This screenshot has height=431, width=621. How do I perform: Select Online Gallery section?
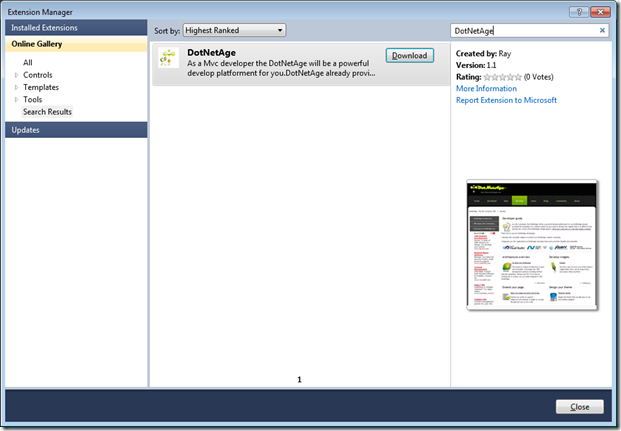(x=76, y=44)
